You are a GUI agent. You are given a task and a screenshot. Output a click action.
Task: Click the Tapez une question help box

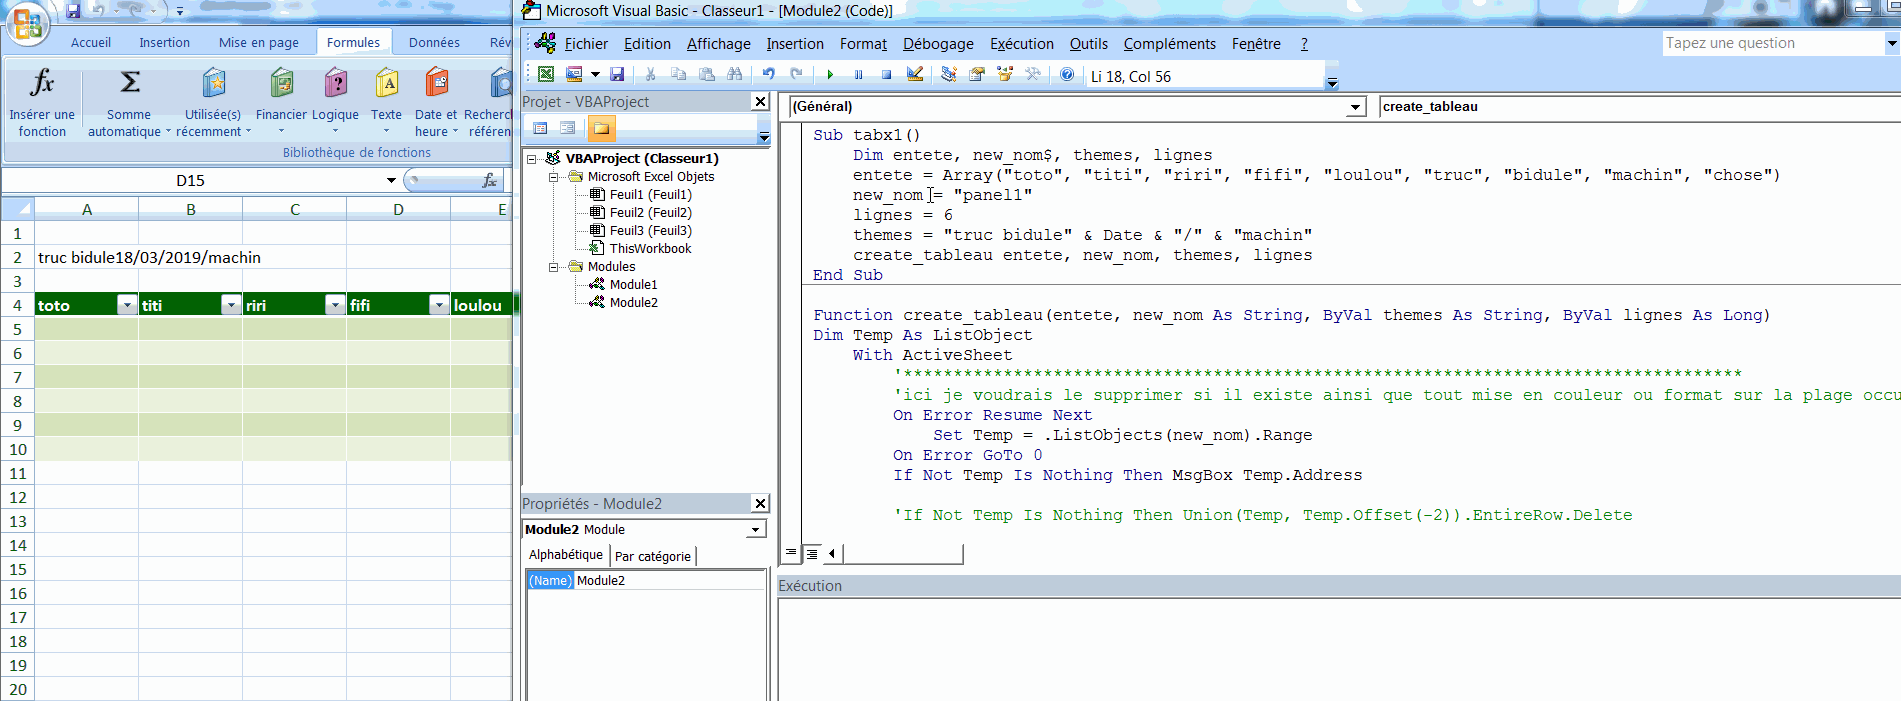1773,43
